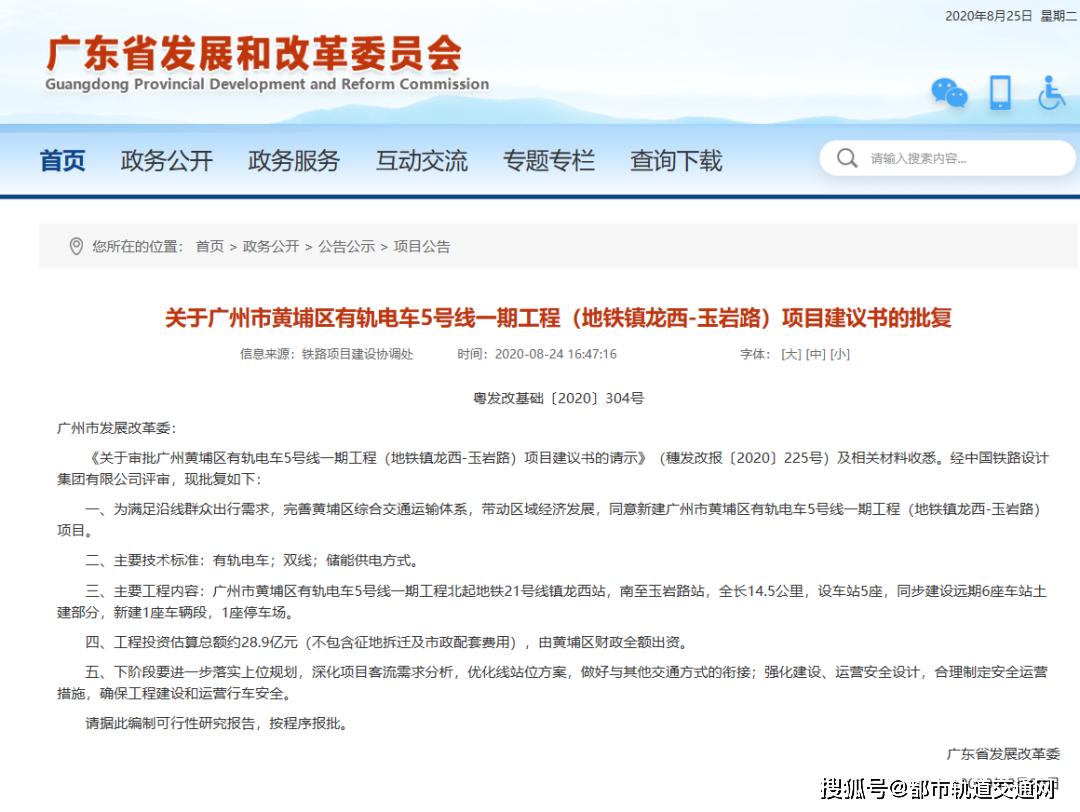This screenshot has width=1080, height=812.
Task: Click the search magnifier icon
Action: 847,159
